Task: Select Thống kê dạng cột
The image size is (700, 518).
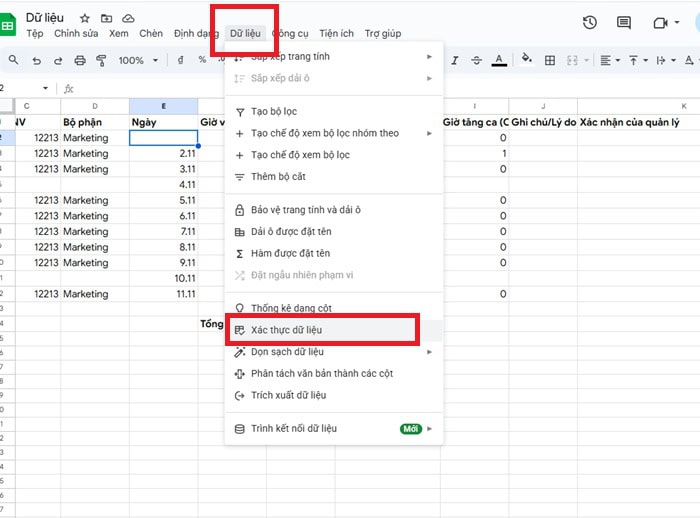Action: 334,308
